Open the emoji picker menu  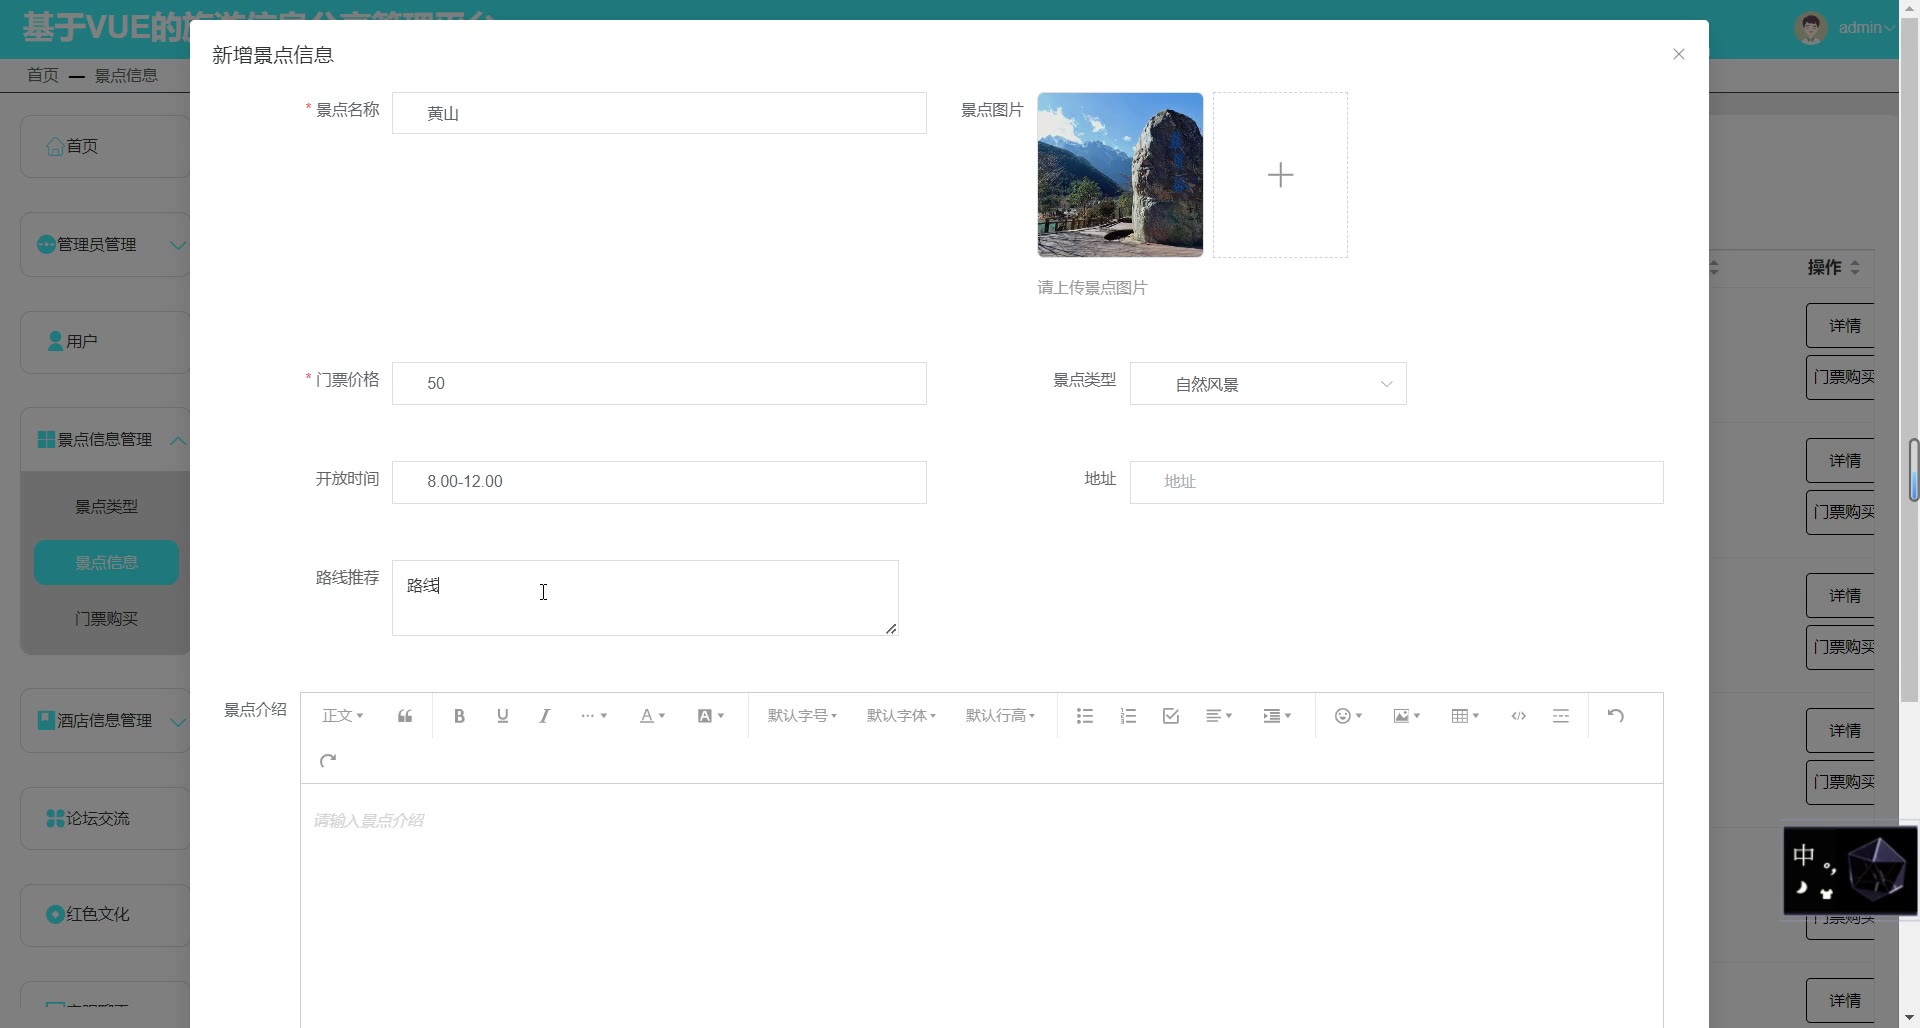coord(1348,716)
